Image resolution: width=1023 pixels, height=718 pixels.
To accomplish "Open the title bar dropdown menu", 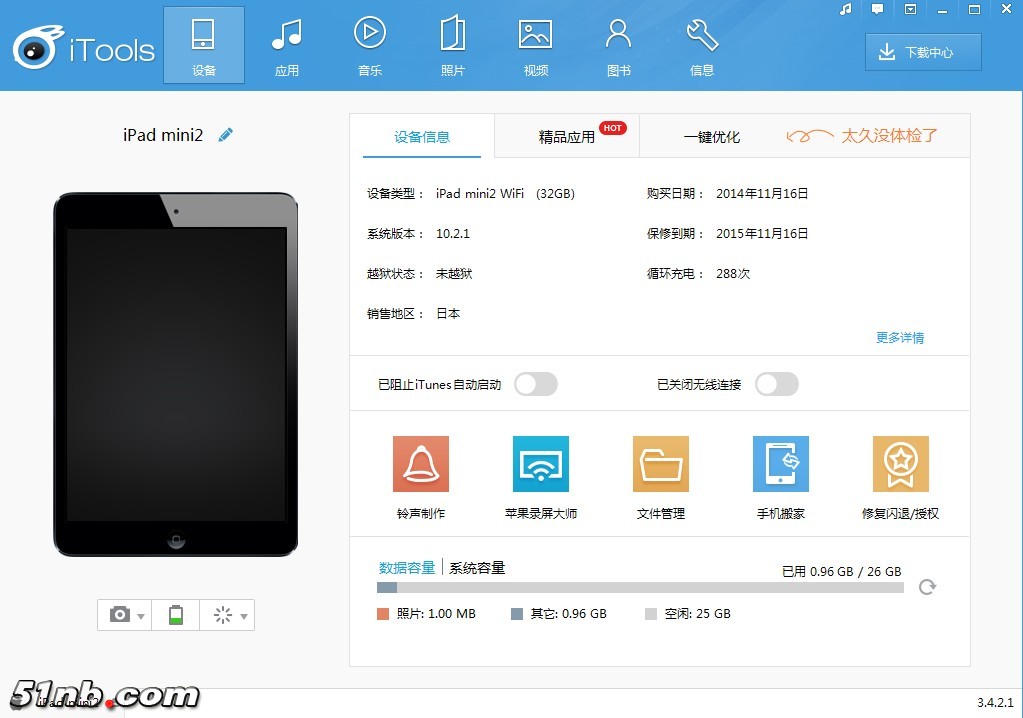I will click(910, 9).
